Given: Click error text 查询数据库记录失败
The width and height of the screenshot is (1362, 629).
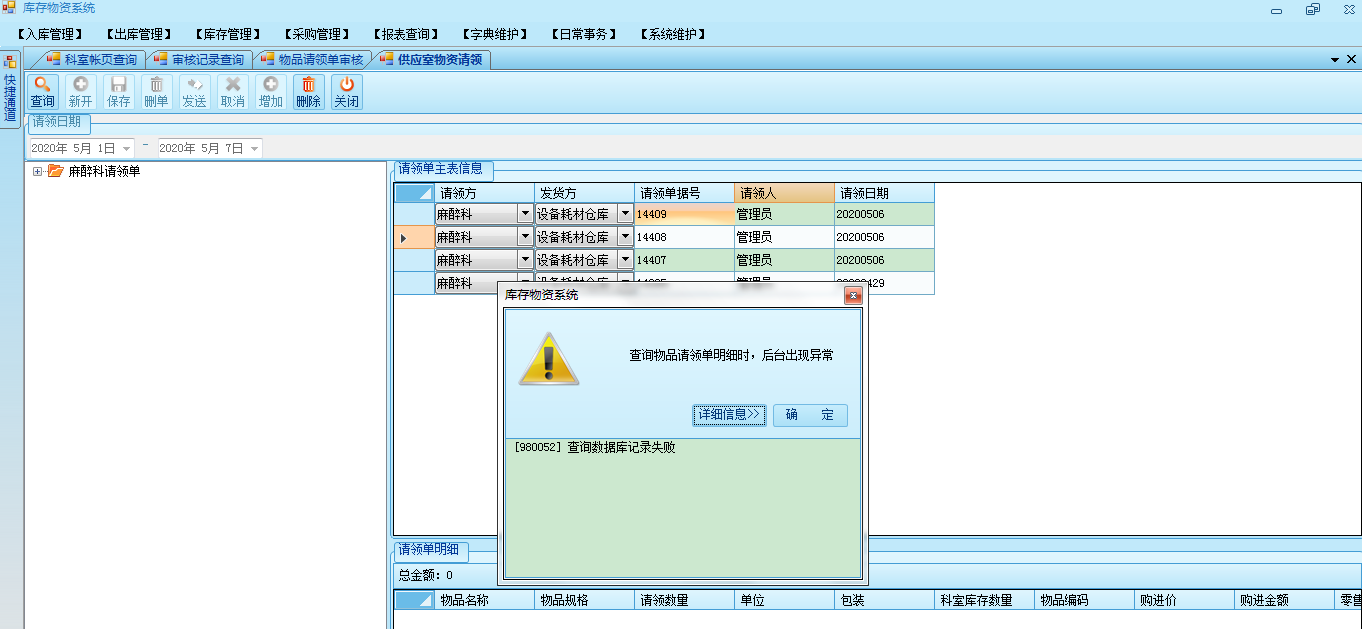Looking at the screenshot, I should click(621, 447).
